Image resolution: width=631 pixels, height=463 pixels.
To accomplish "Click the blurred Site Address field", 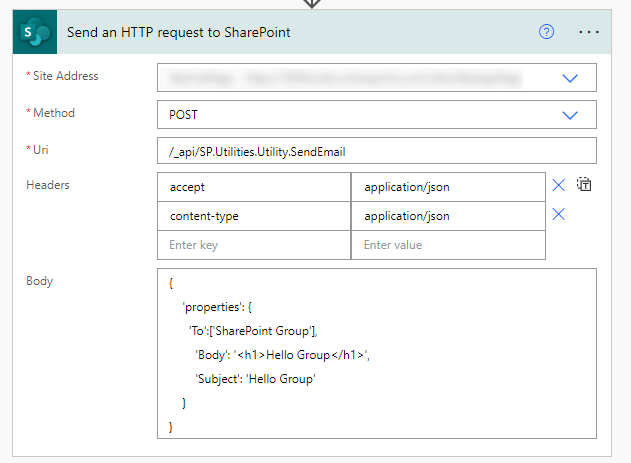I will (x=341, y=78).
